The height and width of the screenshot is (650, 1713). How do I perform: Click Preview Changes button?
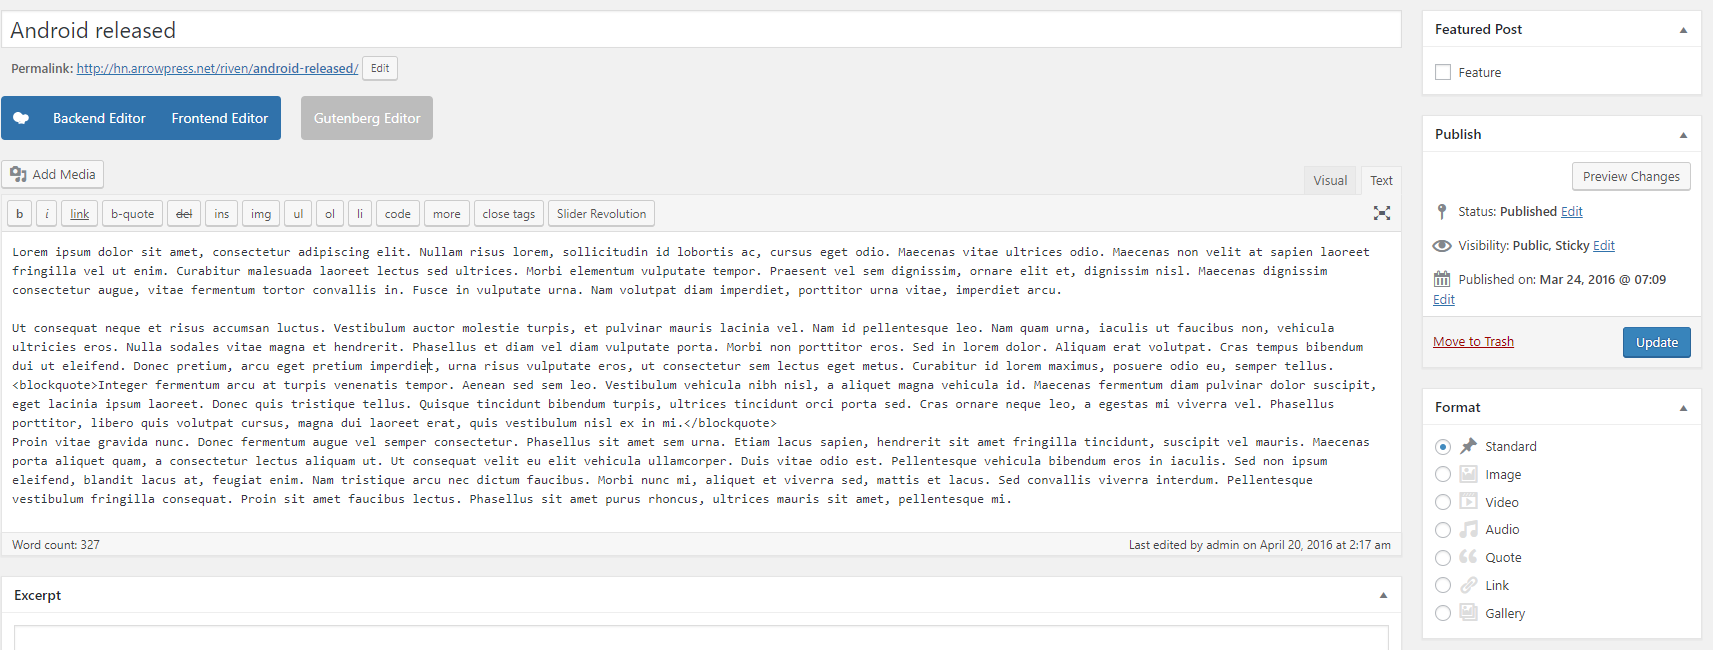1631,176
